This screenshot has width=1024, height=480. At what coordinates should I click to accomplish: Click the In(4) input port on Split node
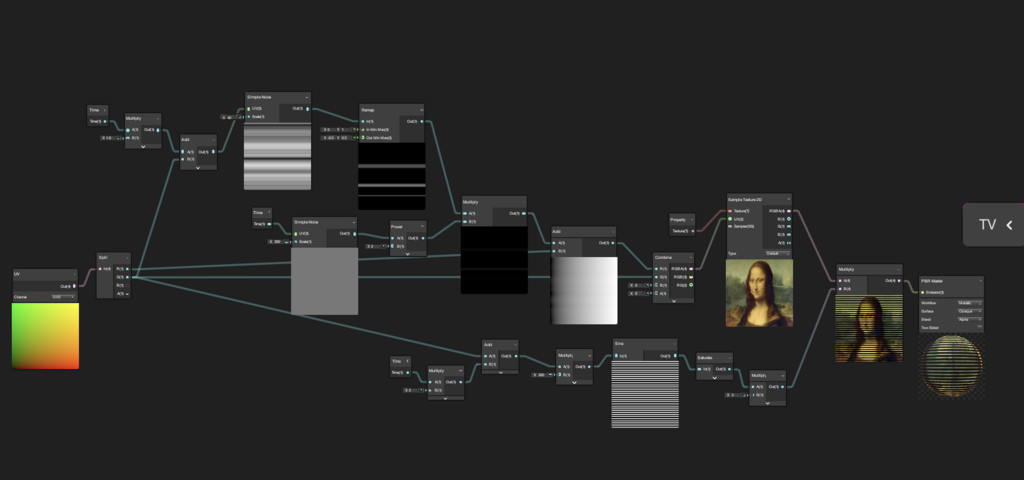click(101, 269)
